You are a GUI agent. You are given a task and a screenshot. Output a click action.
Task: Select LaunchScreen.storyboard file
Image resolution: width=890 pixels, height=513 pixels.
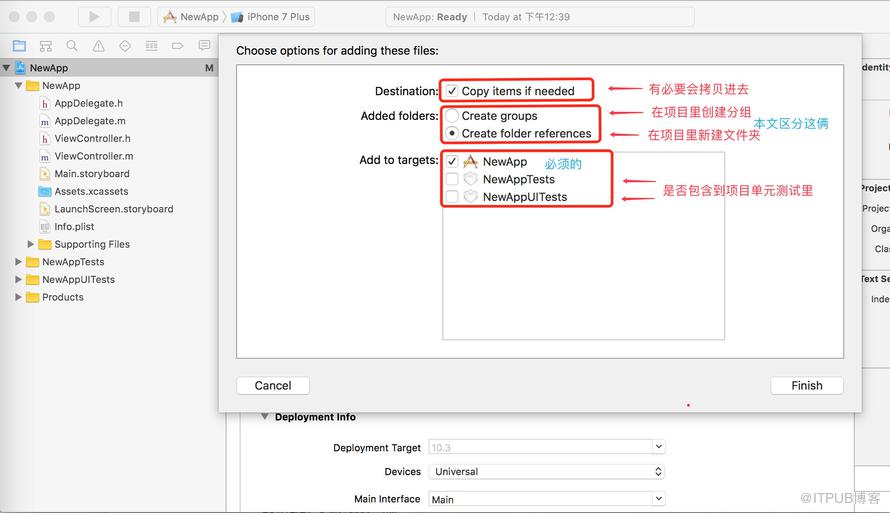tap(114, 209)
